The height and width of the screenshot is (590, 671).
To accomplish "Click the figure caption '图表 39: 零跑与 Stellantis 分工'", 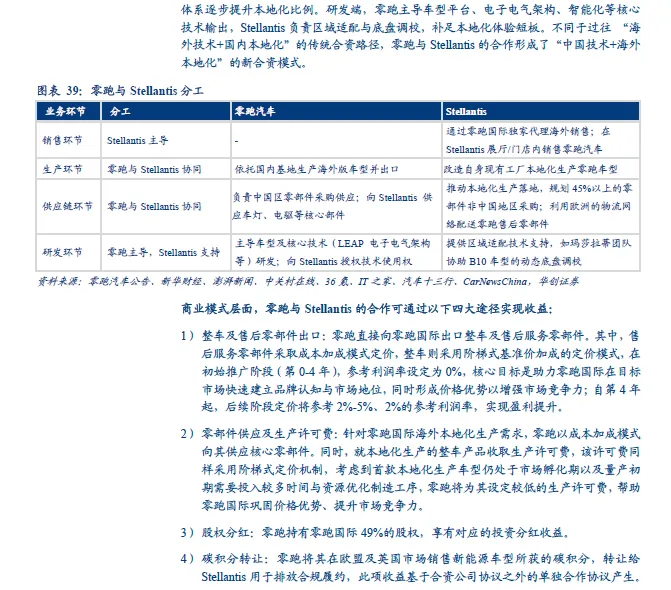I will 120,91.
